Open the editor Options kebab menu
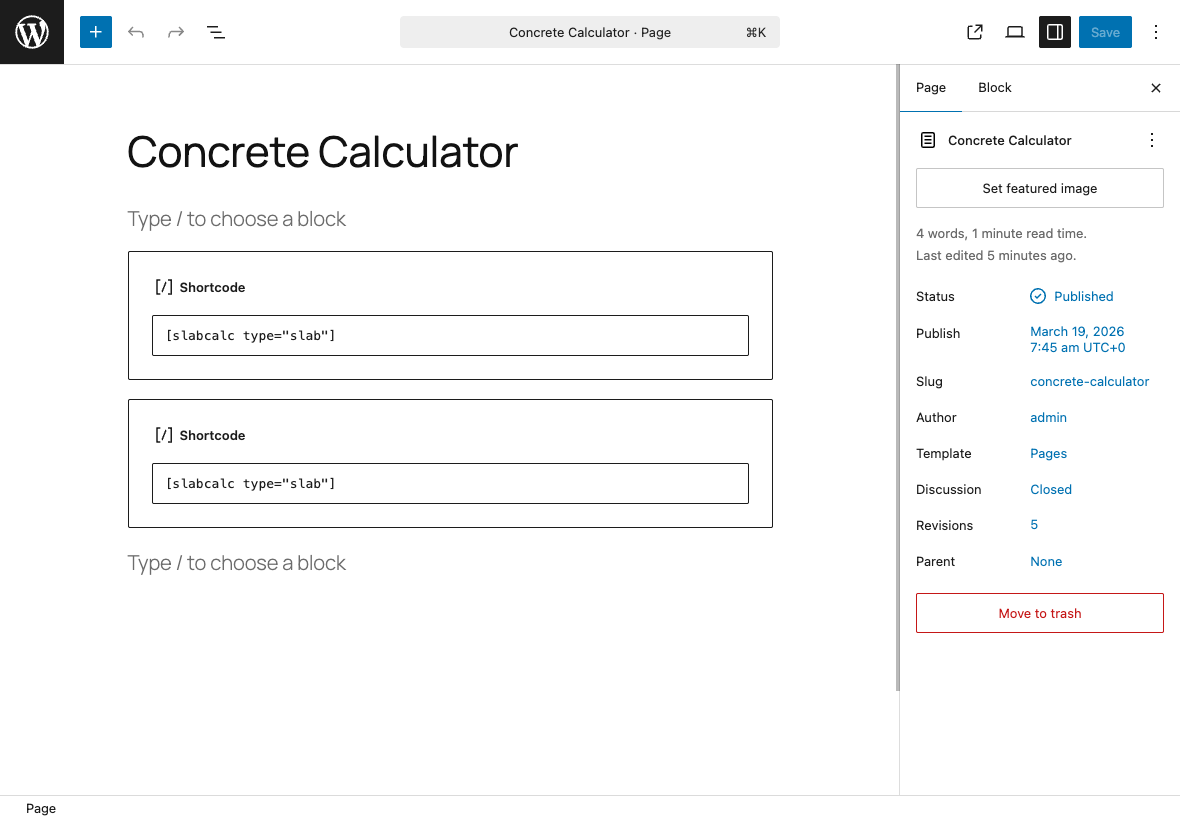 point(1155,32)
